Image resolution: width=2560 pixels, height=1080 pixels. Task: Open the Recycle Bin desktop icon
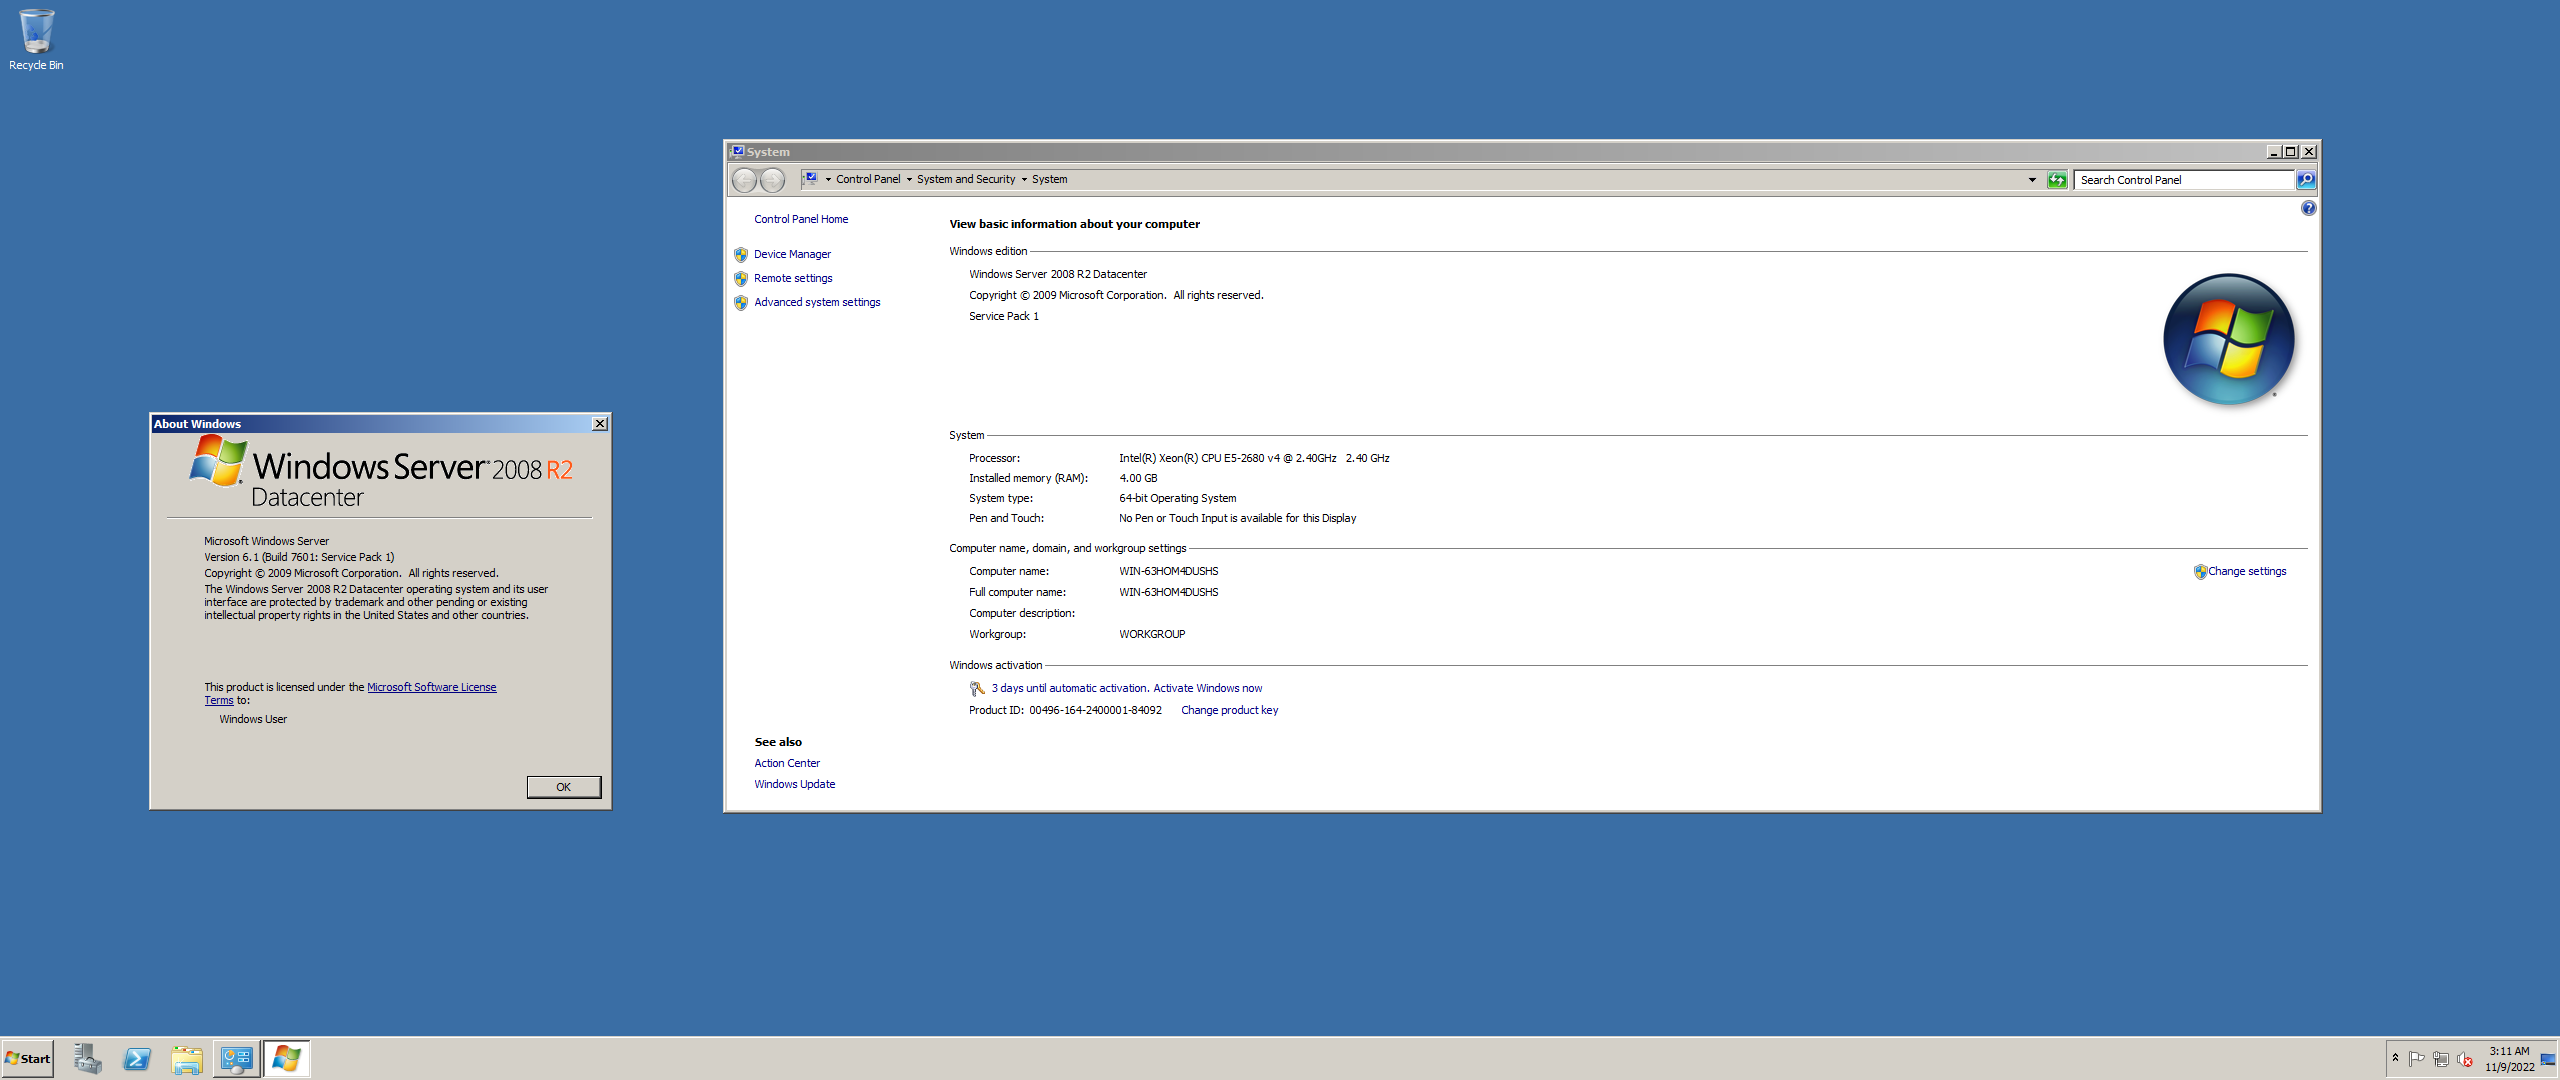coord(36,40)
